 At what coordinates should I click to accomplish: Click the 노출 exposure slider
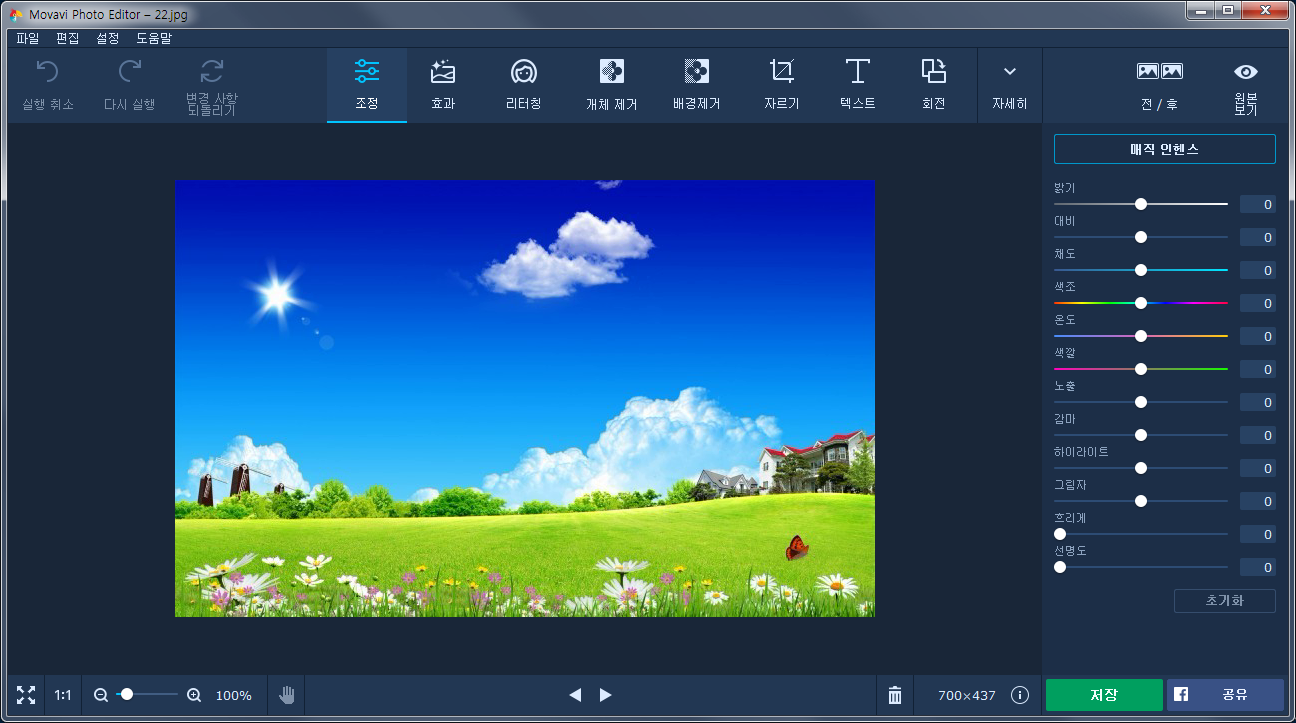click(1141, 402)
